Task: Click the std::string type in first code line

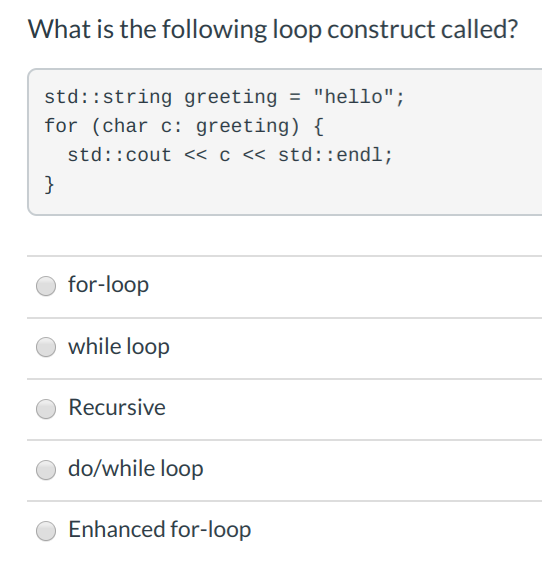Action: pyautogui.click(x=108, y=97)
